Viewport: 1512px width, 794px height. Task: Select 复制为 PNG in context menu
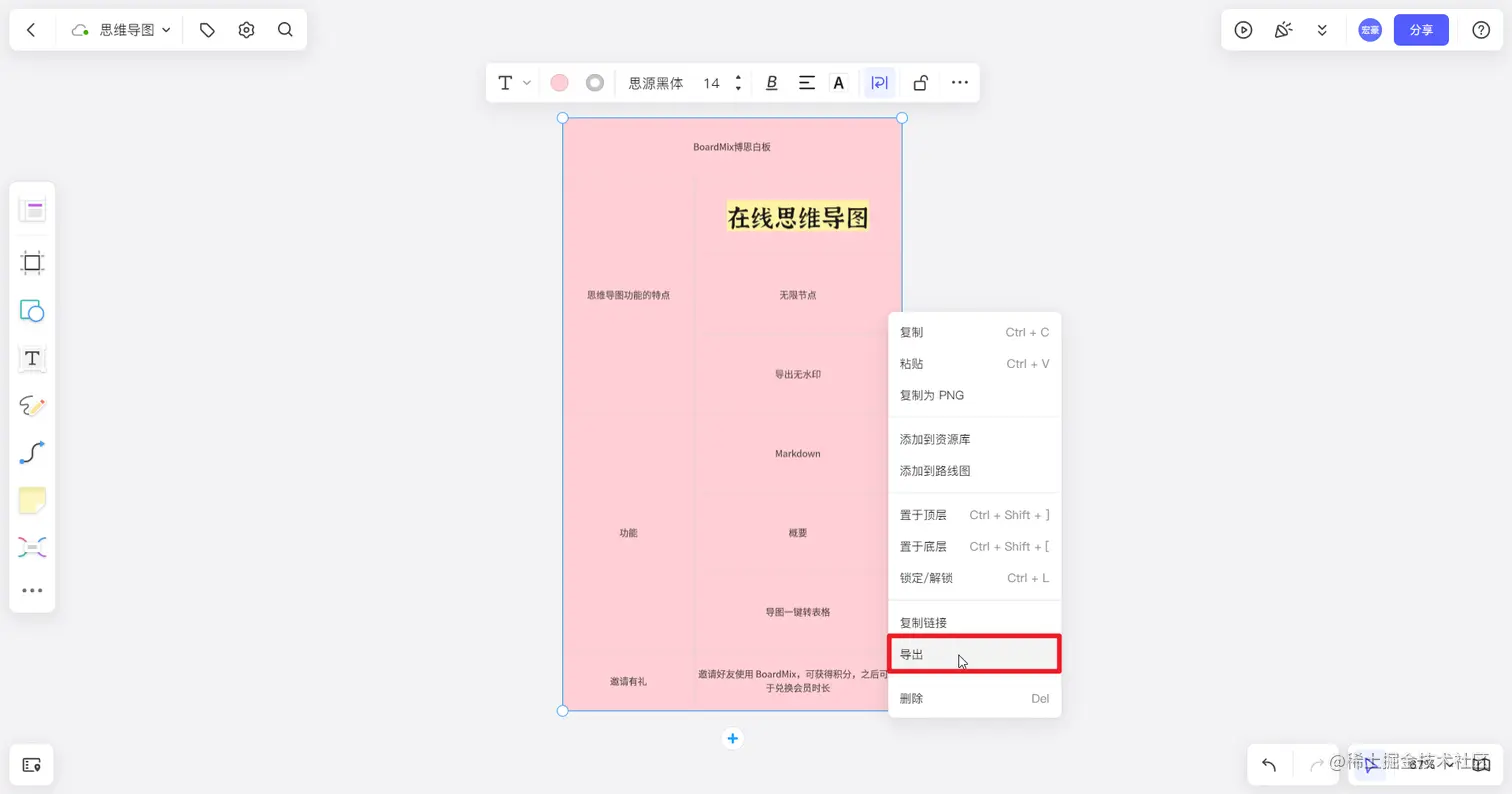(975, 395)
